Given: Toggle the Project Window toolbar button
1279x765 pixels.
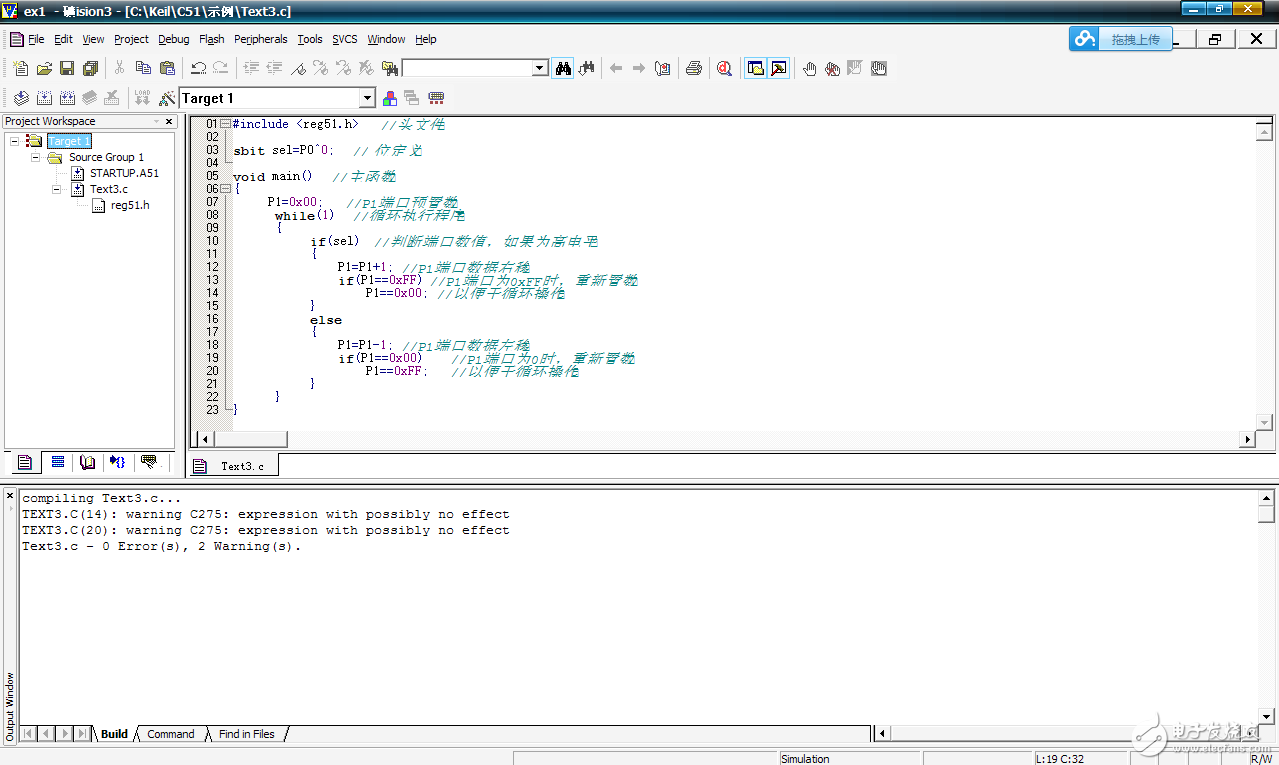Looking at the screenshot, I should 756,68.
